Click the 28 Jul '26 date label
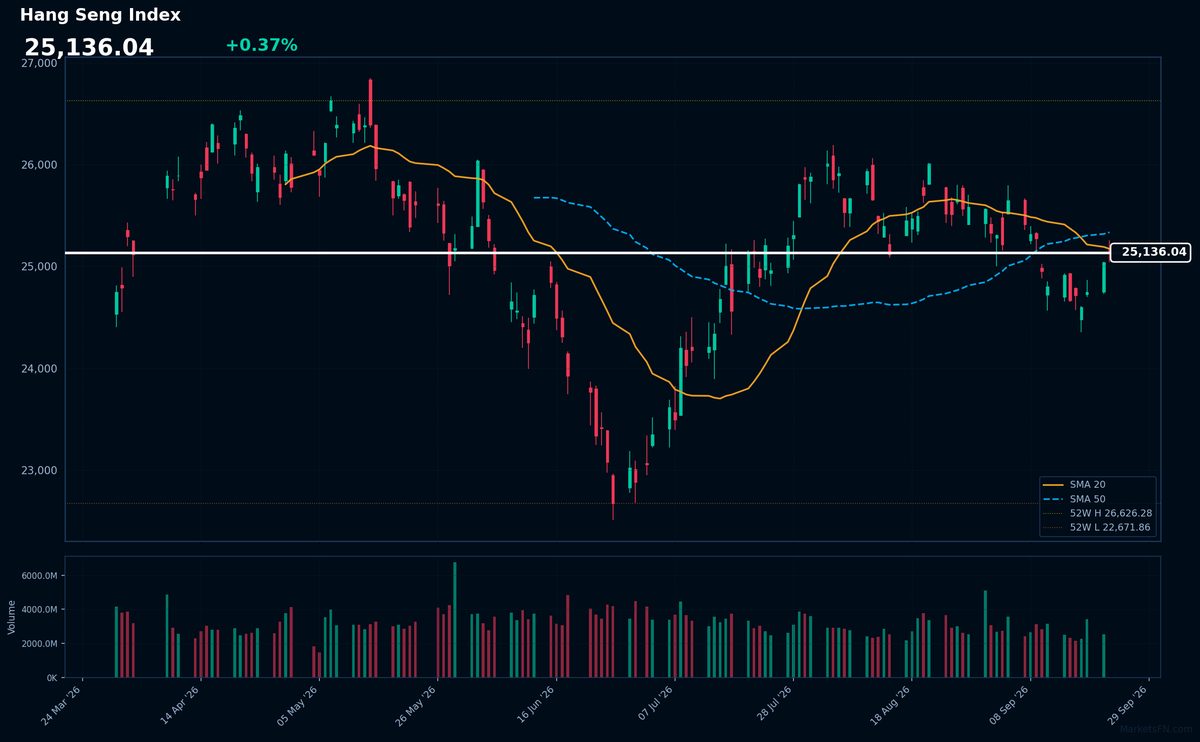The image size is (1200, 742). [772, 705]
